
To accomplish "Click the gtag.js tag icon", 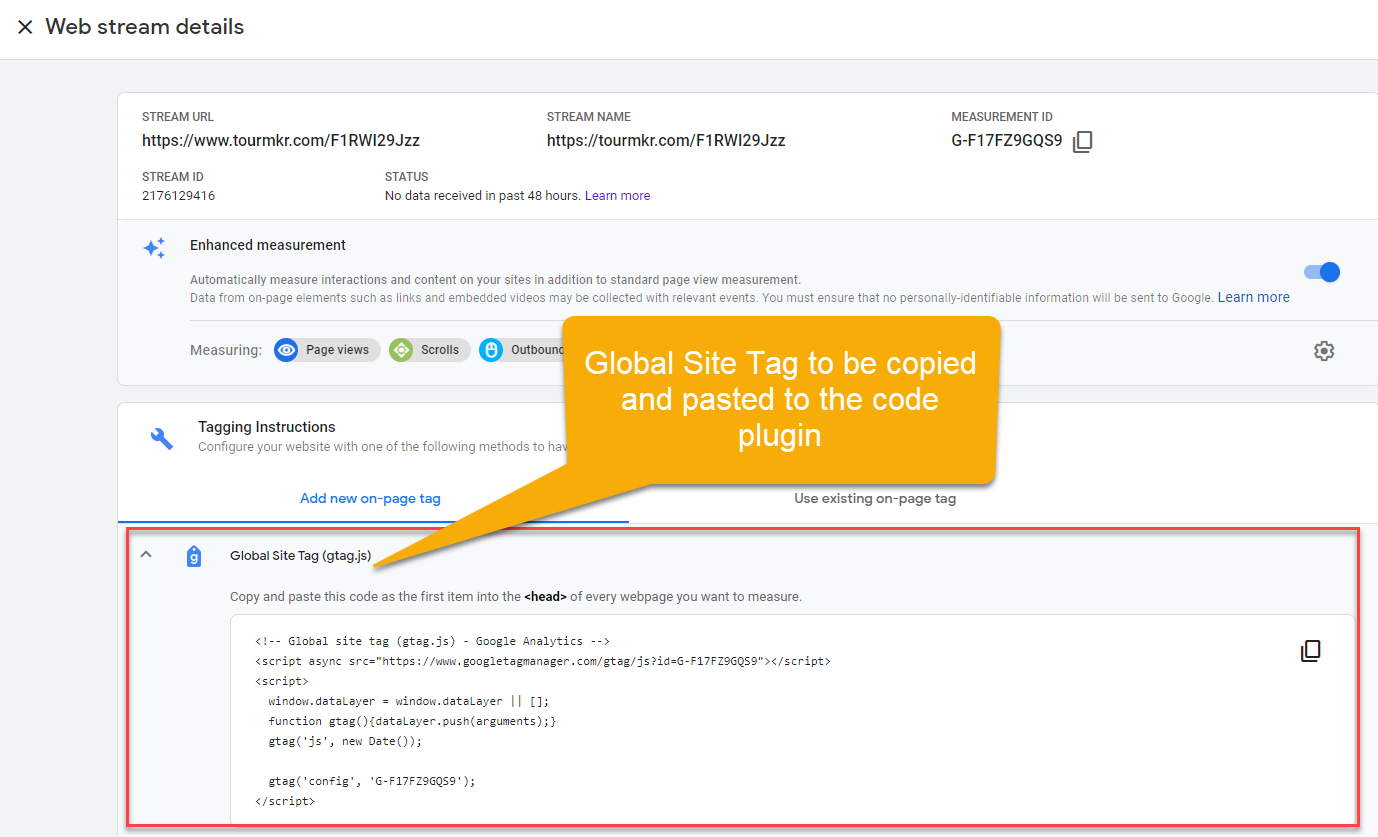I will [x=194, y=556].
